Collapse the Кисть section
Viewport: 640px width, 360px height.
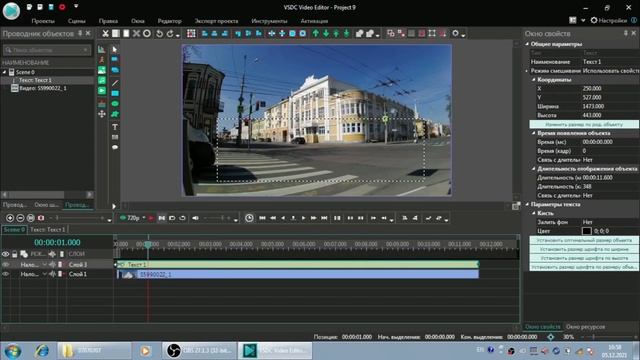533,213
